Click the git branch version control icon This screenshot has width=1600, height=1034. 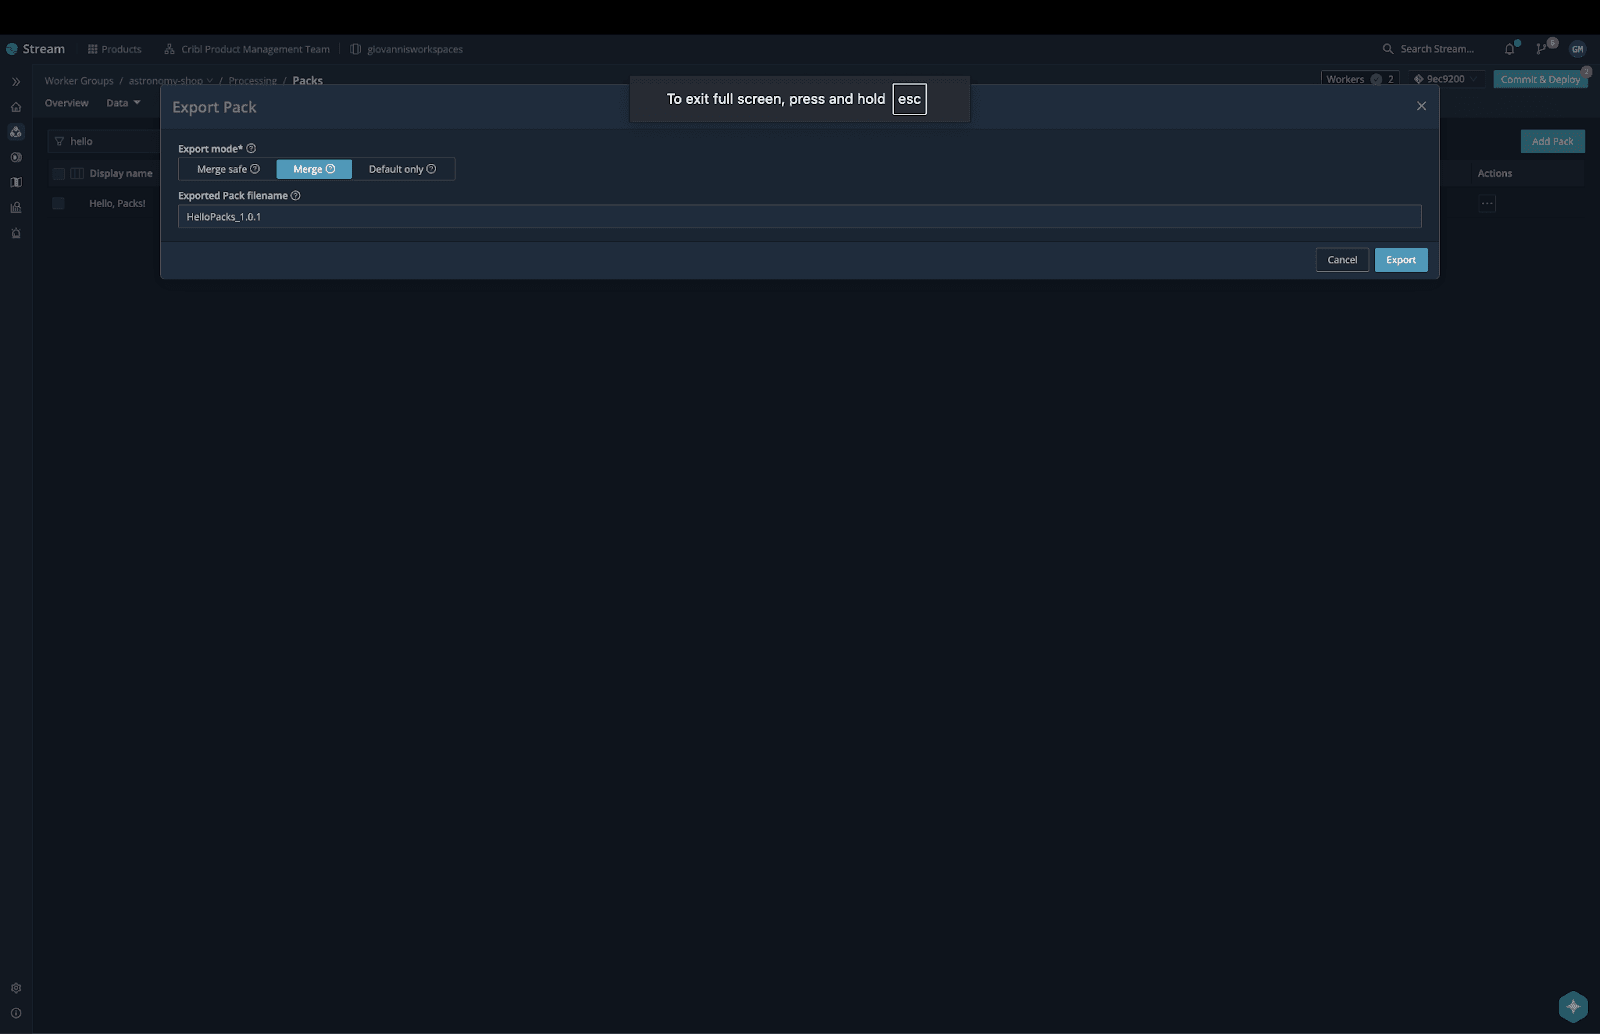click(1543, 49)
